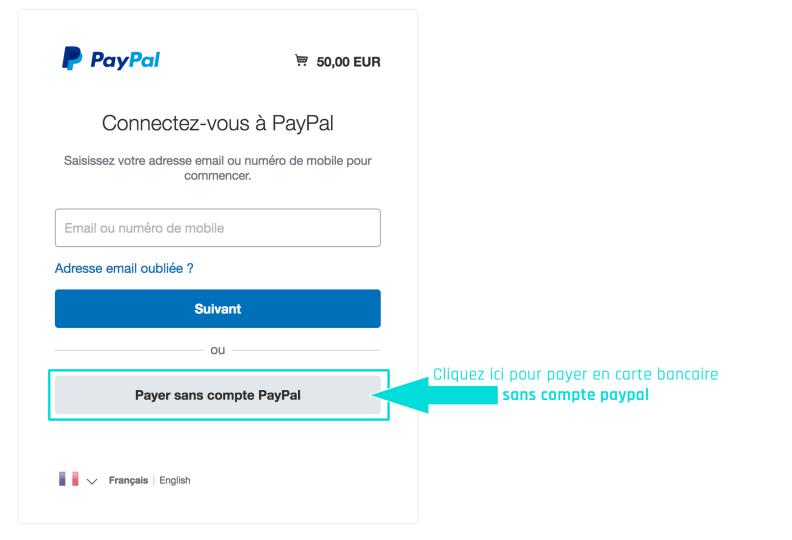Image resolution: width=792 pixels, height=540 pixels.
Task: Click the blue PayPal double-P logo icon
Action: click(72, 59)
